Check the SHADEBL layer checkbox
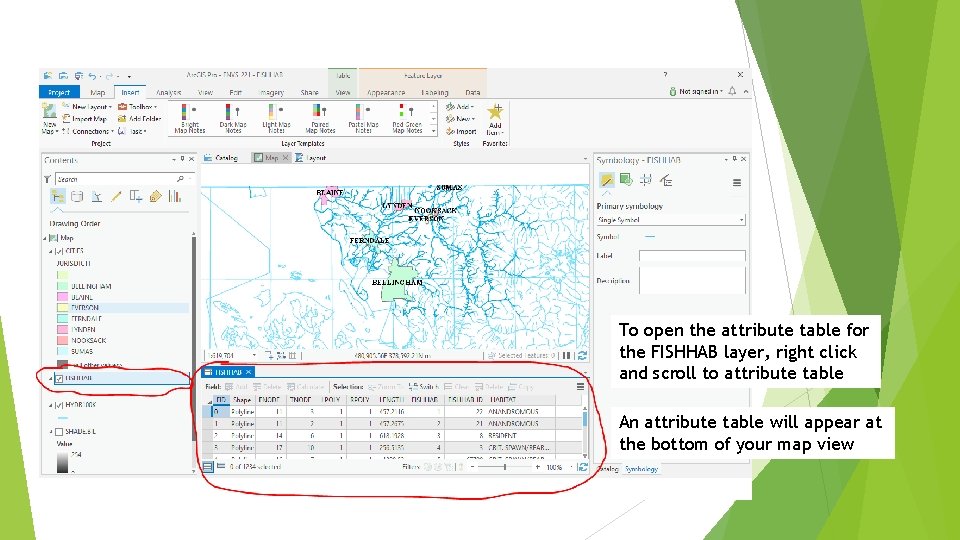960x540 pixels. pyautogui.click(x=59, y=432)
